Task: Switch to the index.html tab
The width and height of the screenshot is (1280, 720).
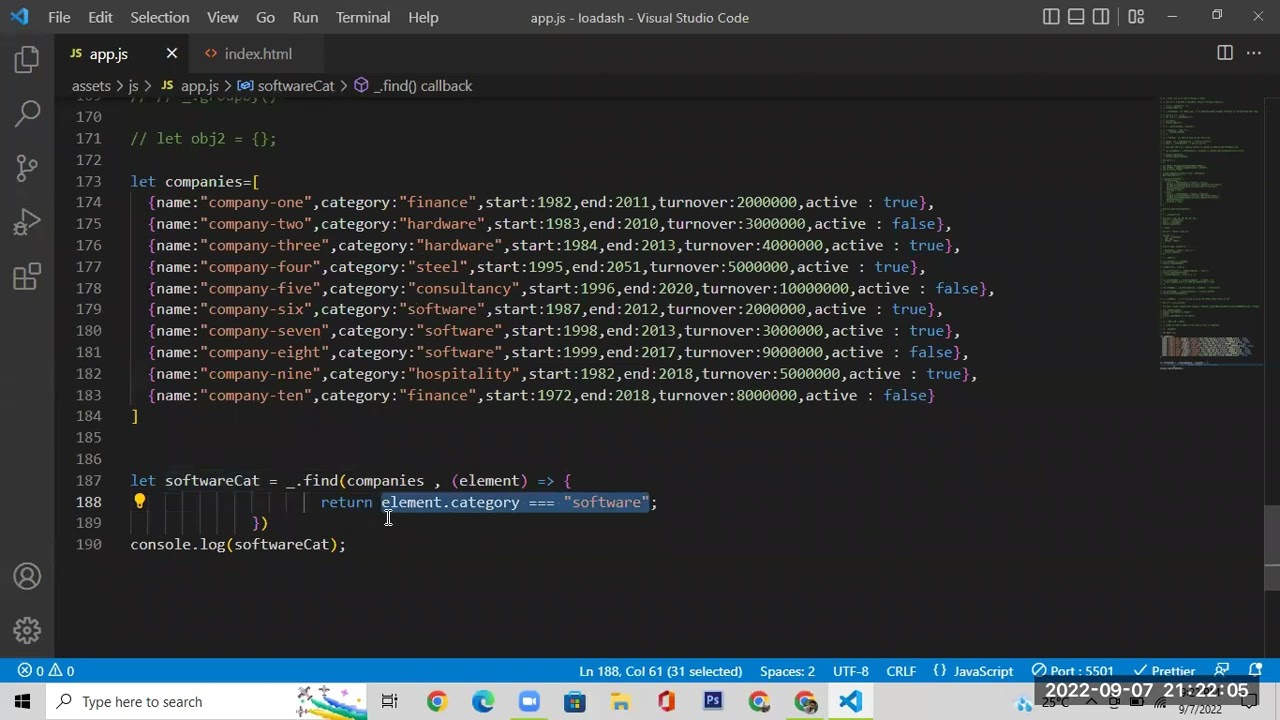Action: pos(257,54)
